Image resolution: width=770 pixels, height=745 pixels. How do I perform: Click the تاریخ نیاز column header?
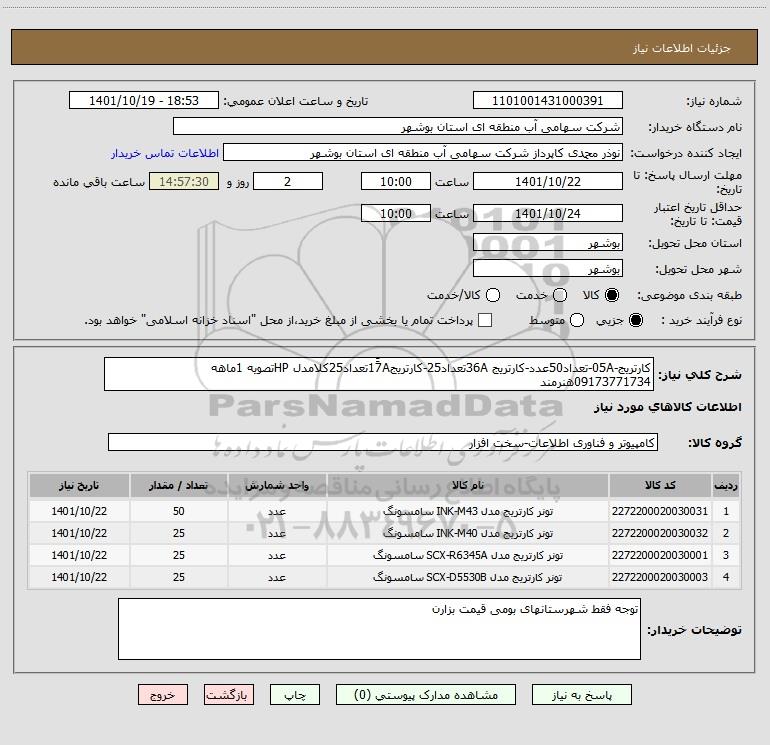[x=79, y=486]
